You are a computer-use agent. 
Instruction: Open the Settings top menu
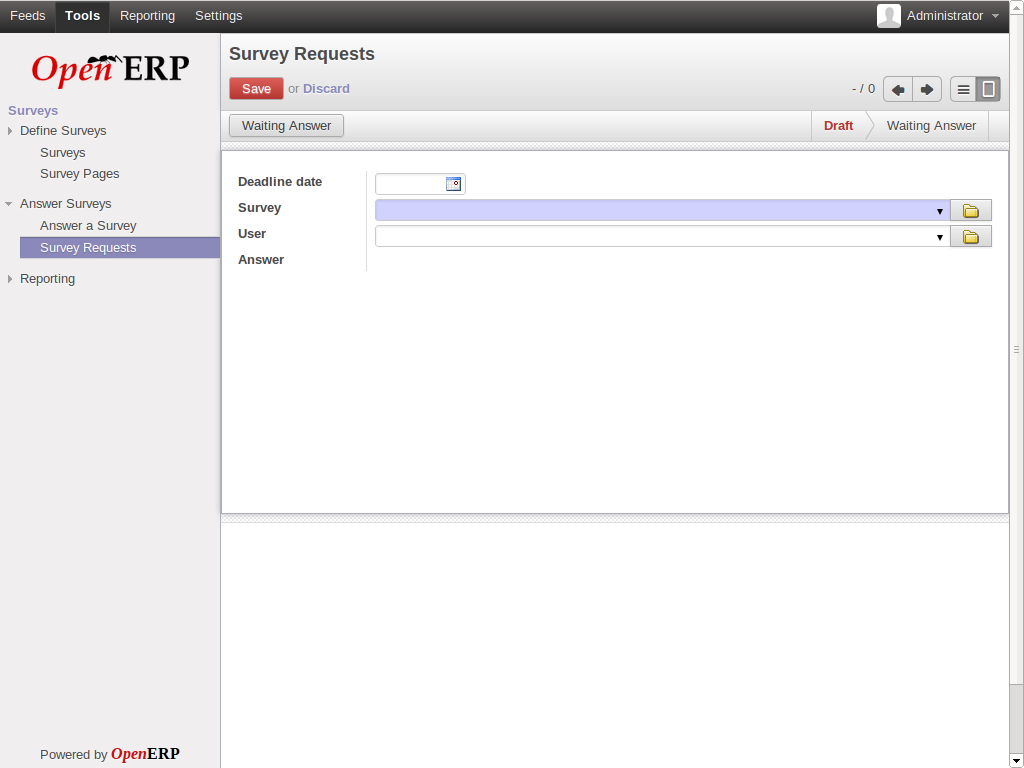click(x=218, y=16)
